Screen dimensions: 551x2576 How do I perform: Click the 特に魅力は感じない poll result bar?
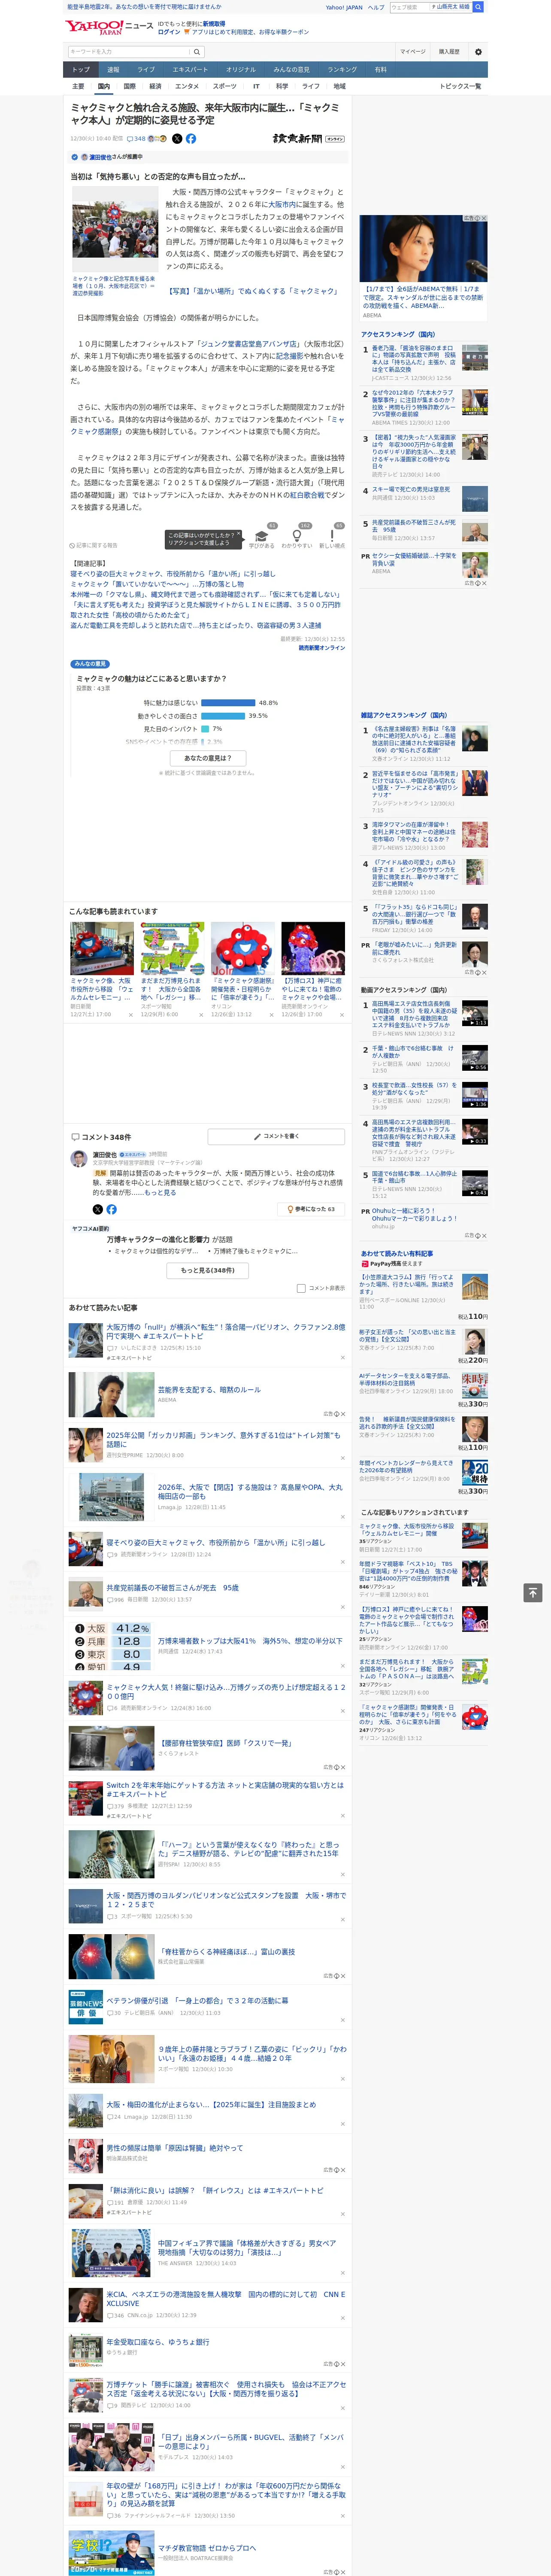click(x=228, y=703)
